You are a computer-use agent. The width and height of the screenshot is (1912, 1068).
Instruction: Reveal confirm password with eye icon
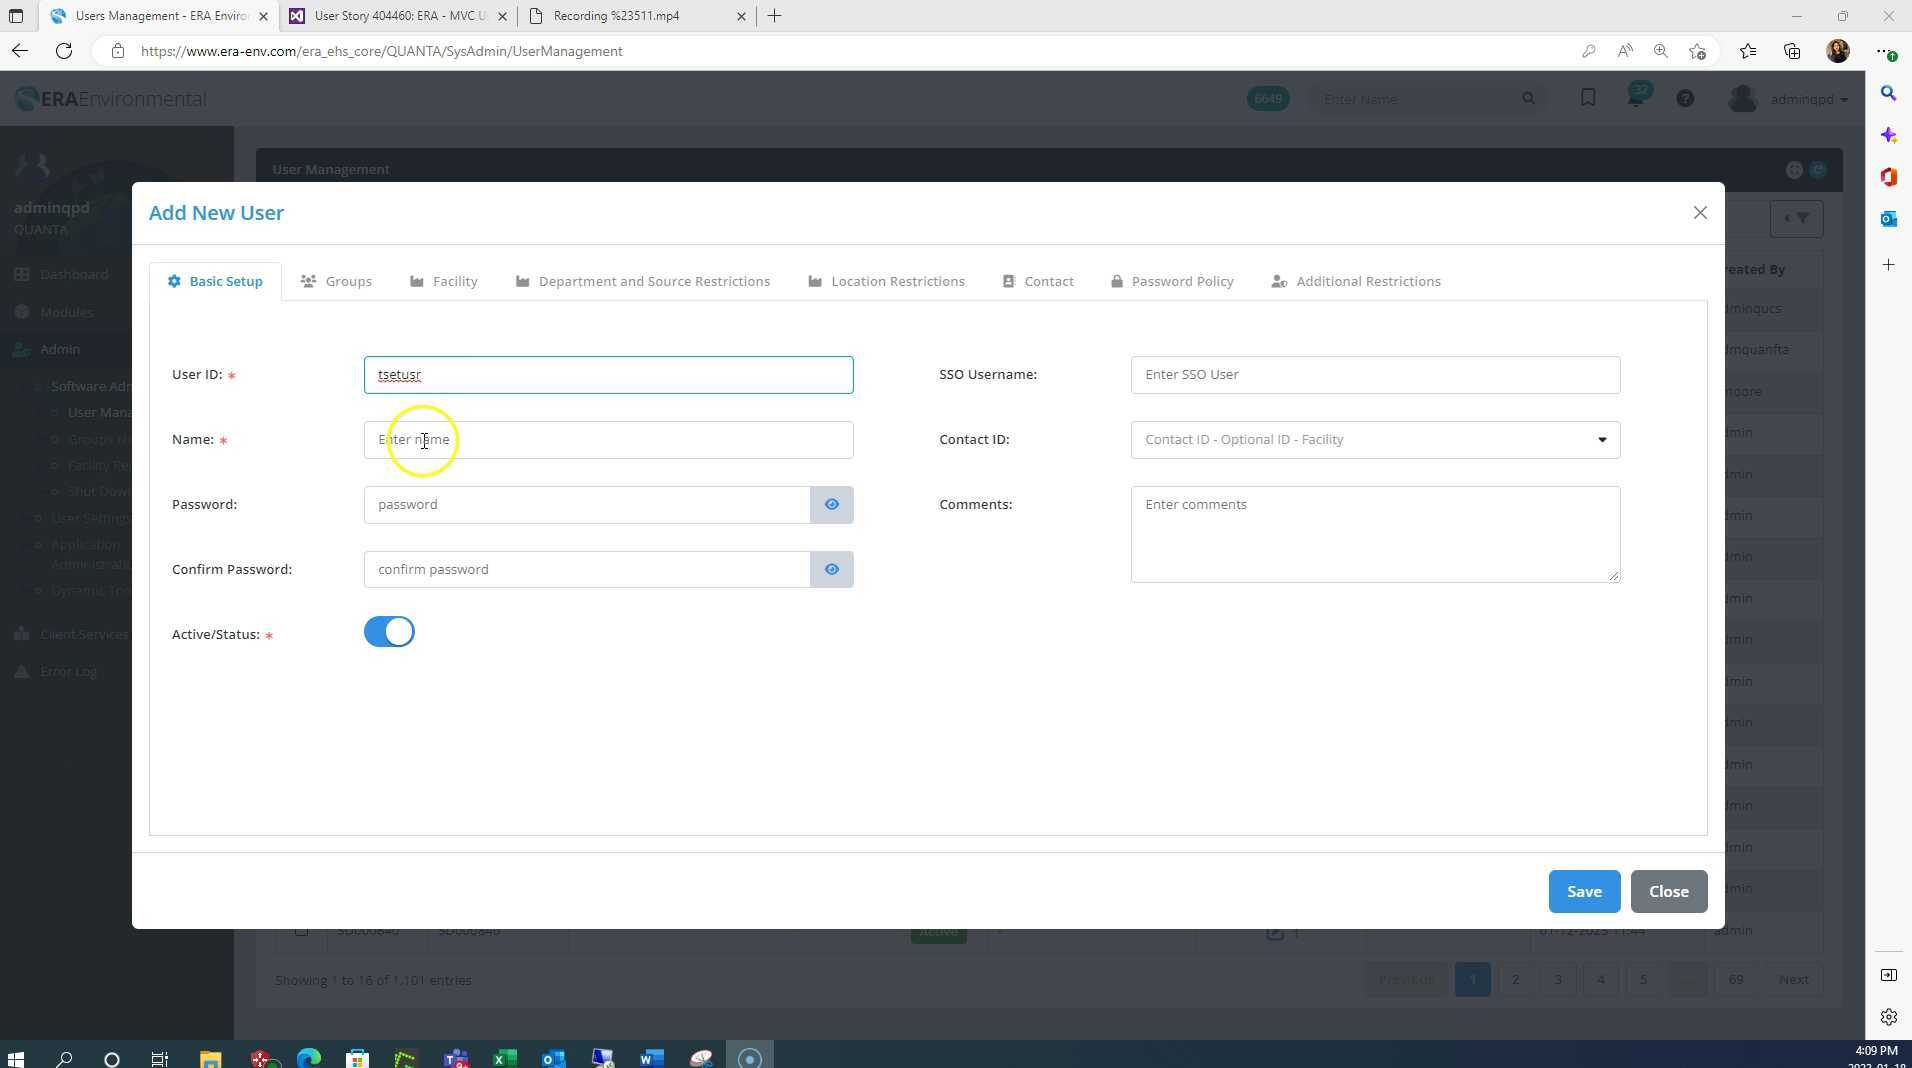tap(831, 570)
